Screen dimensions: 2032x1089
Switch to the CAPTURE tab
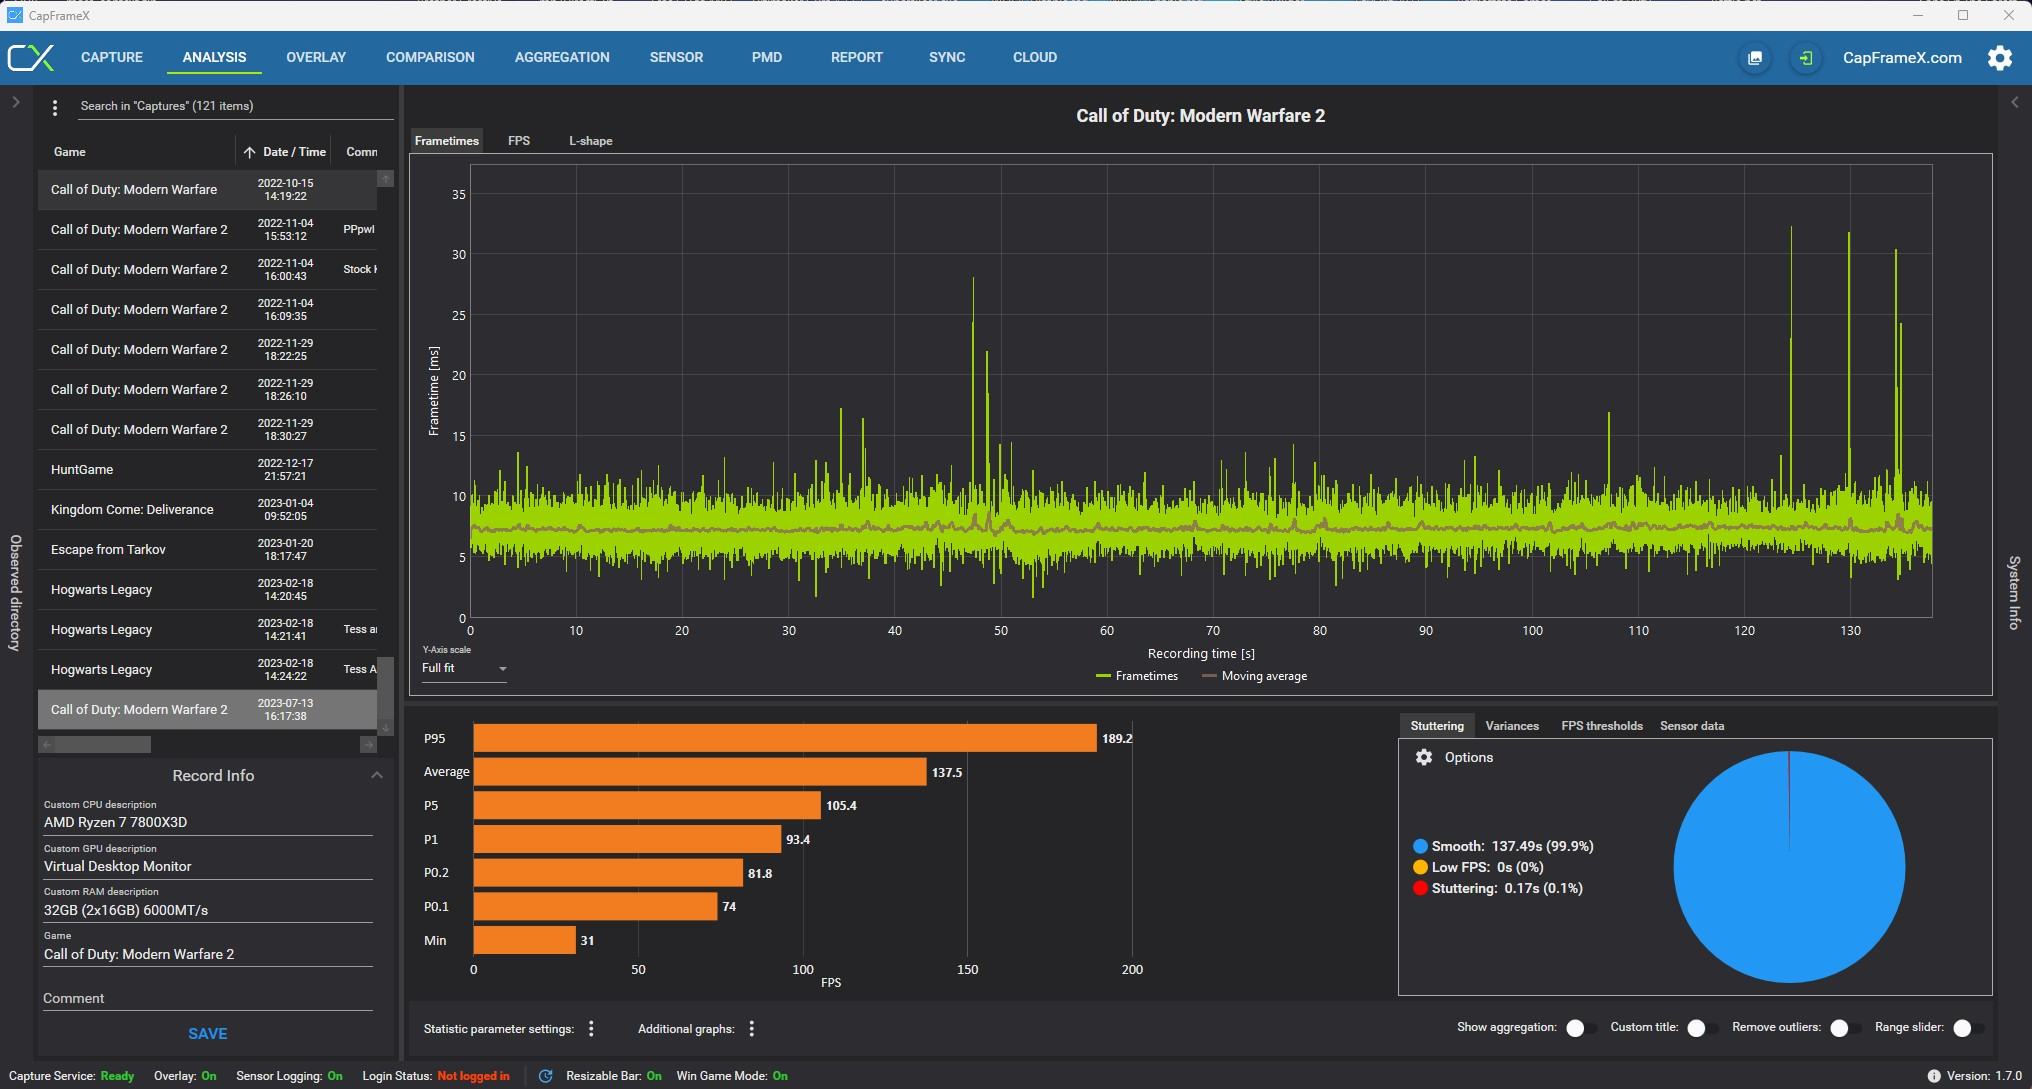tap(112, 57)
